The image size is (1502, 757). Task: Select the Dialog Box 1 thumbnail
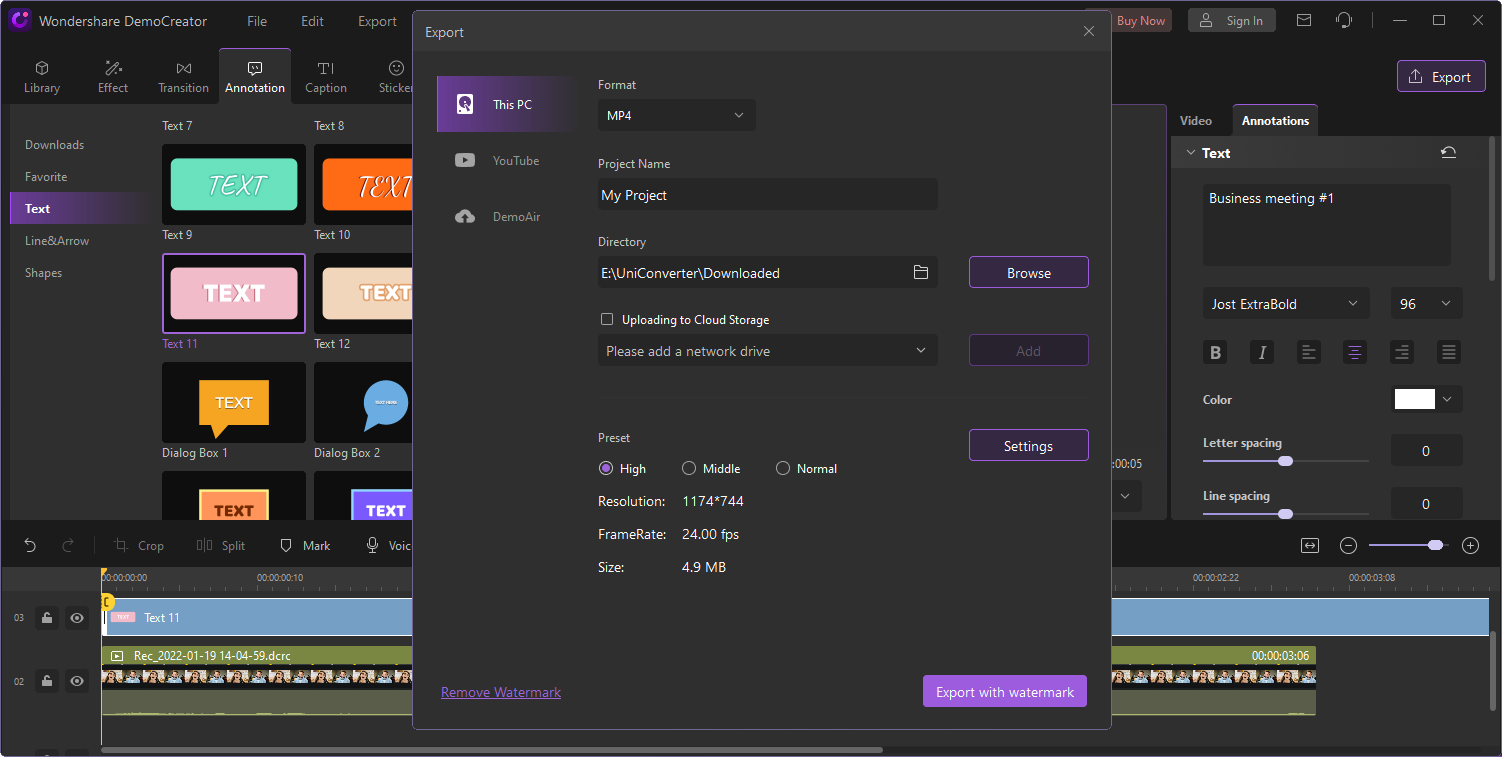[x=234, y=402]
